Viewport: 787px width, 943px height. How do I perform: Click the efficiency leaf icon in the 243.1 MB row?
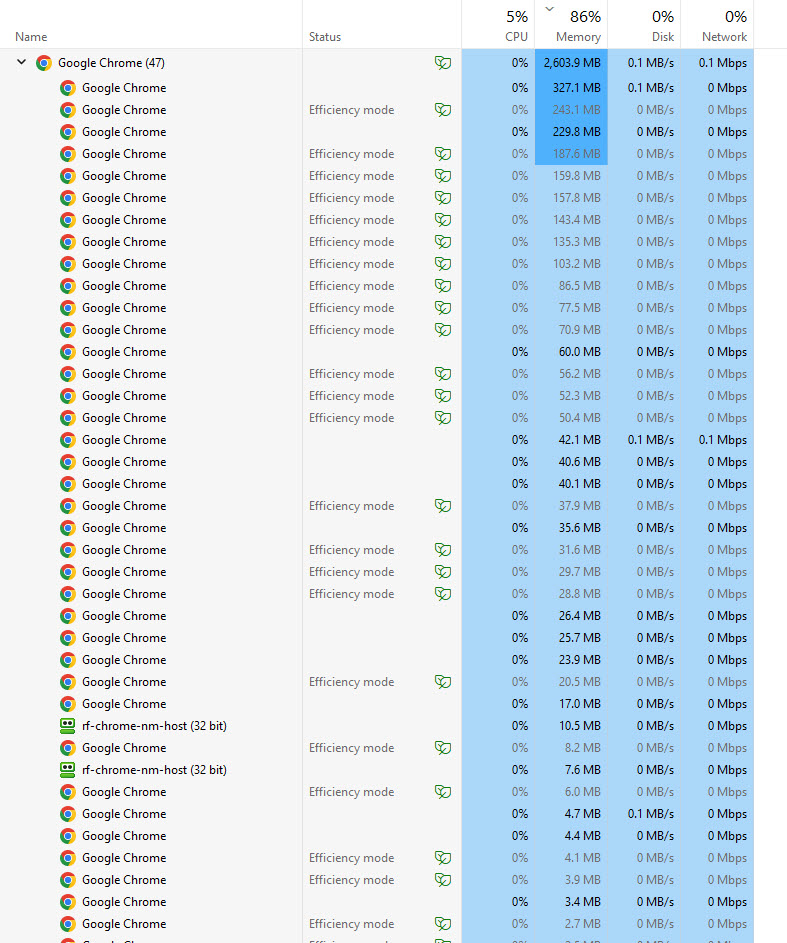coord(443,109)
